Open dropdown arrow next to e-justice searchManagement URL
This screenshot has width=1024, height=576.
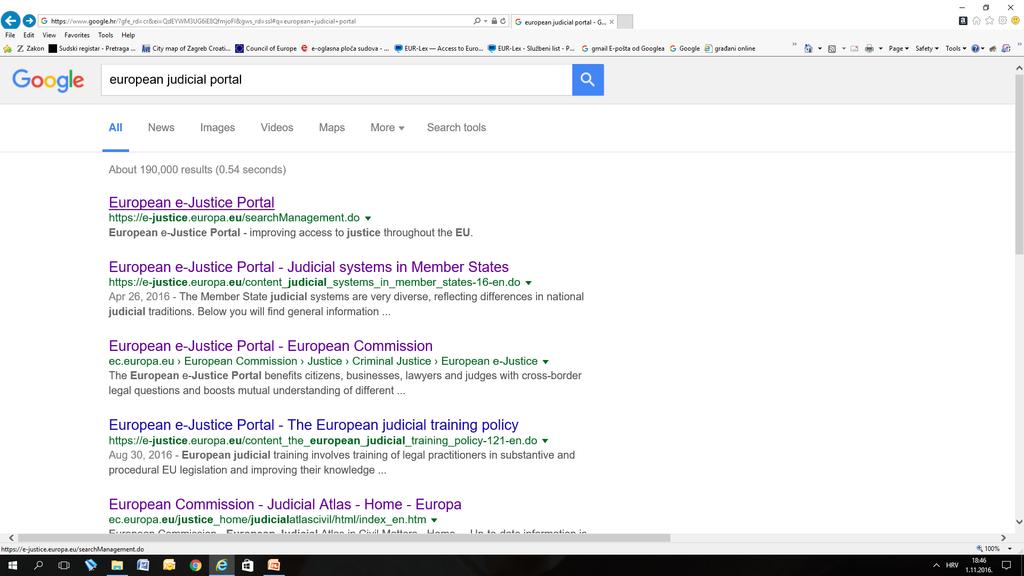368,218
